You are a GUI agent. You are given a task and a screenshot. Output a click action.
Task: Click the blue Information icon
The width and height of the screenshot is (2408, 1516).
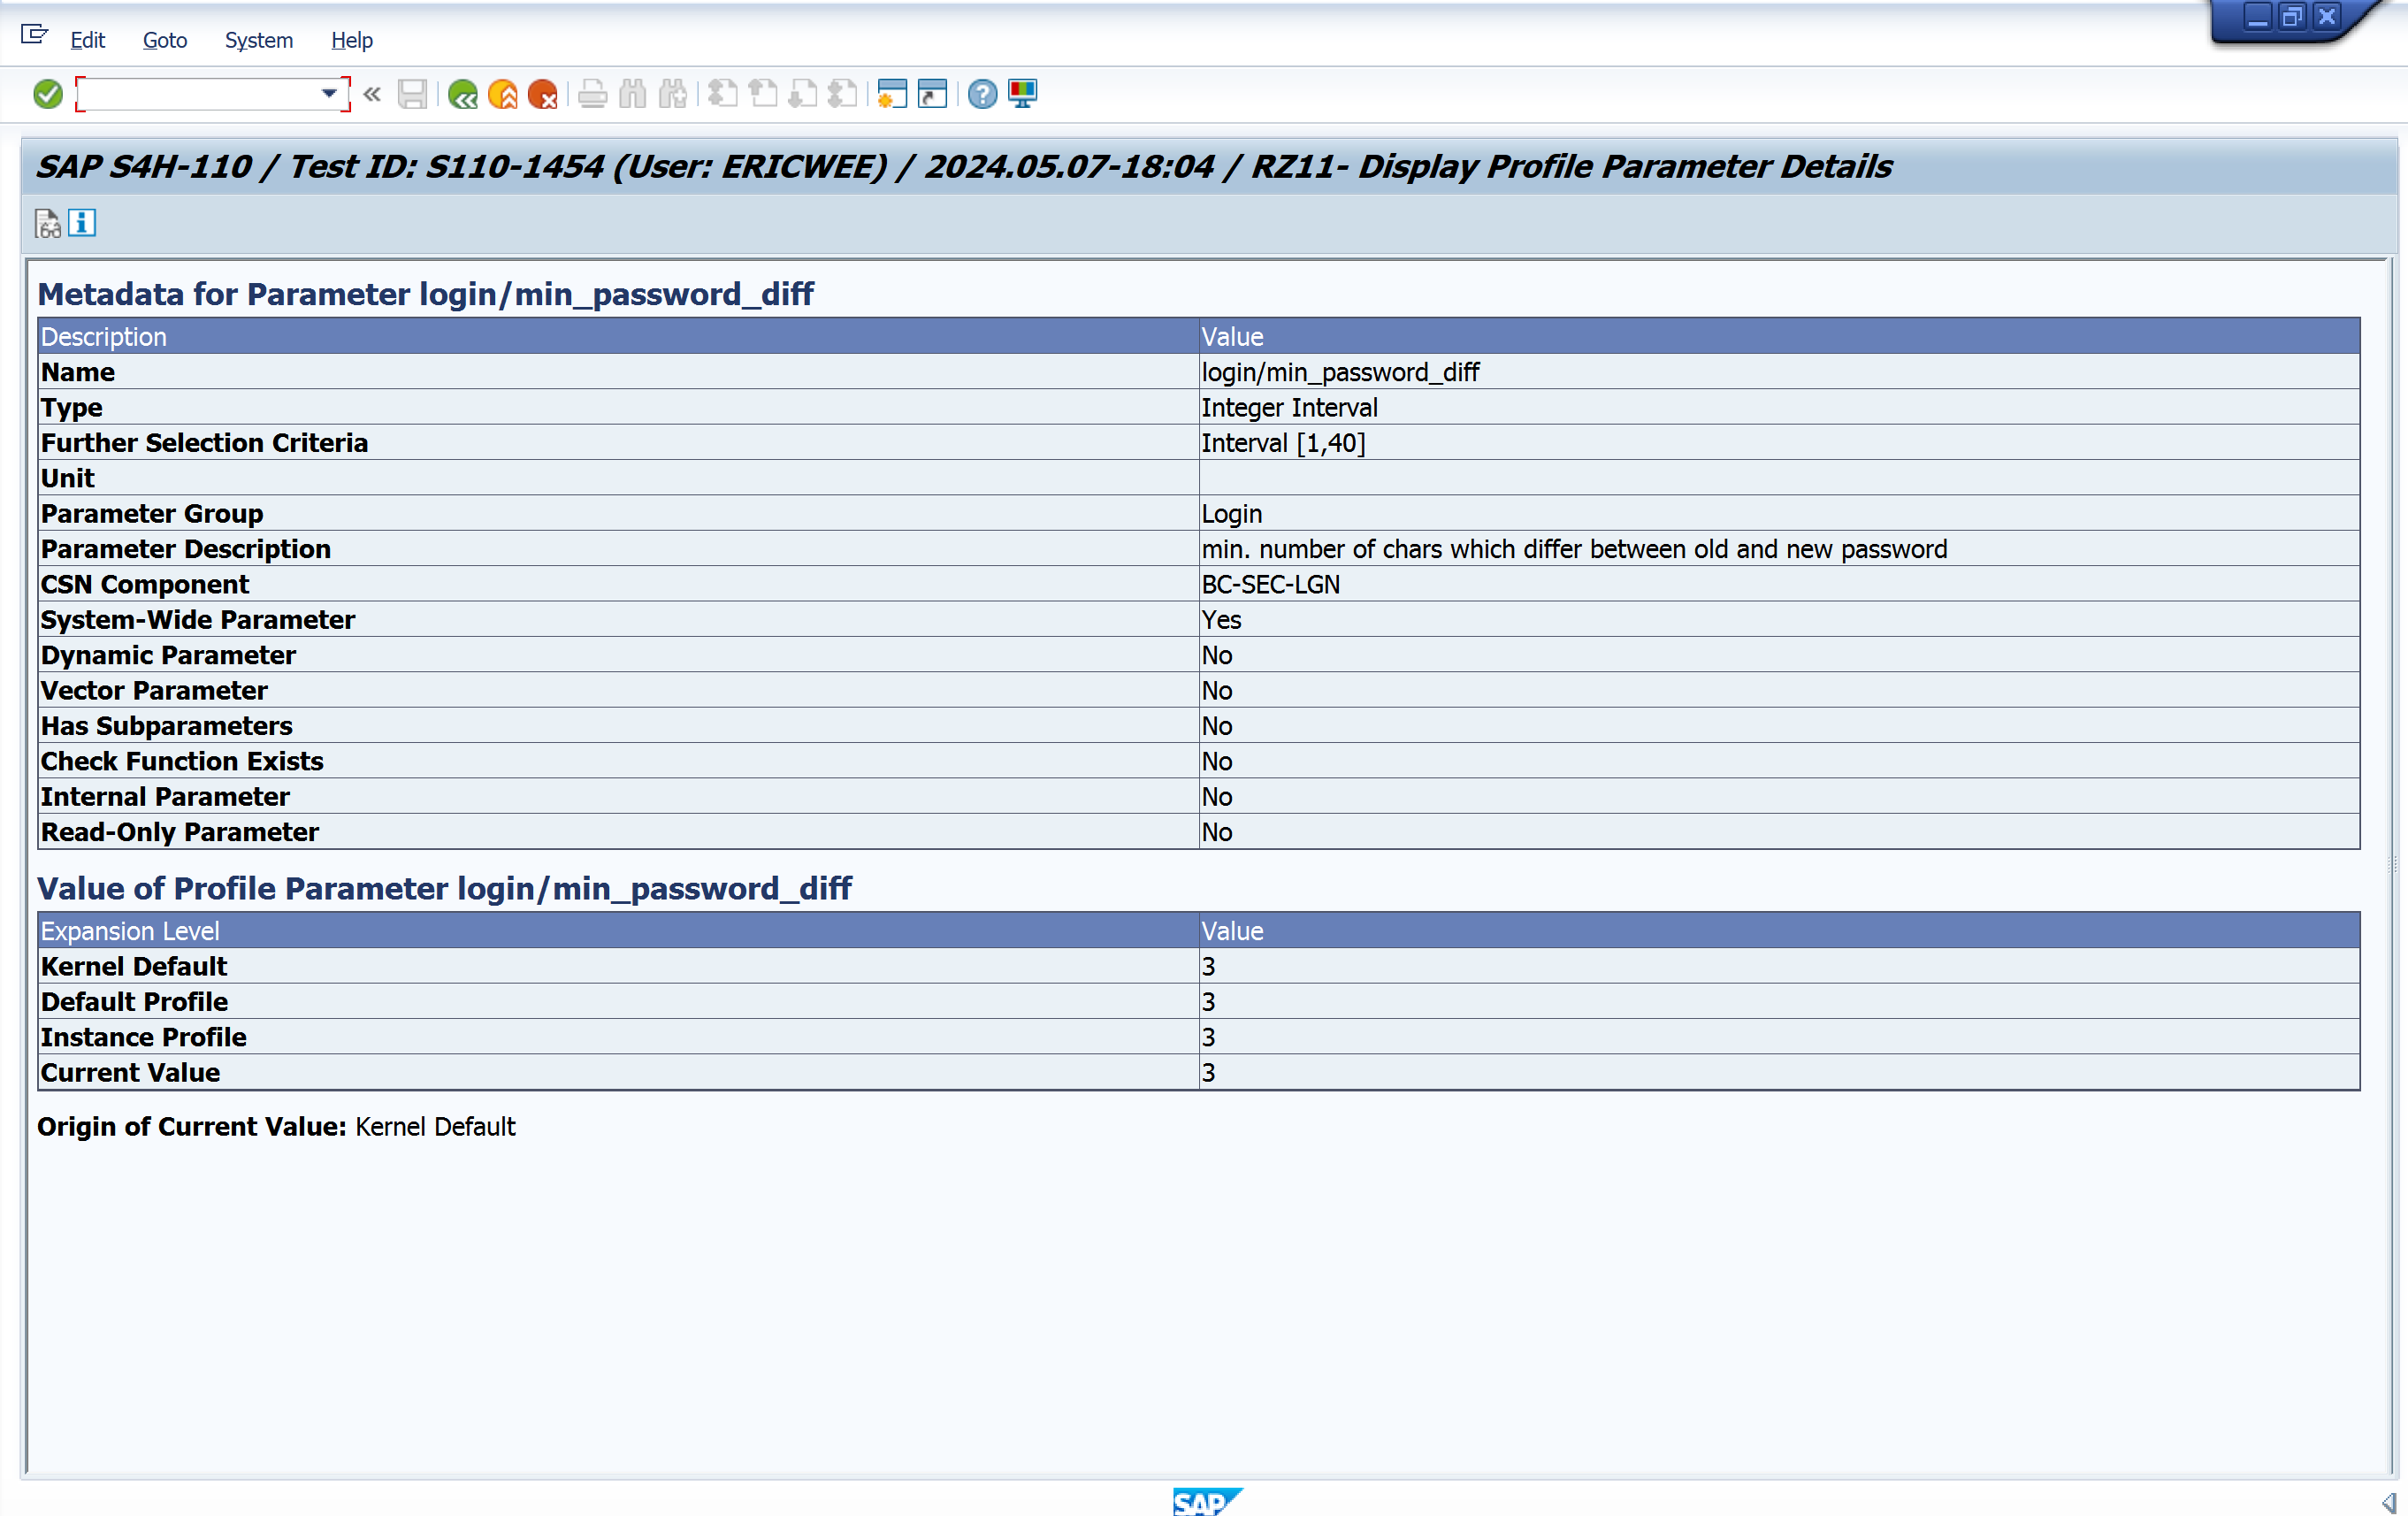(x=82, y=222)
